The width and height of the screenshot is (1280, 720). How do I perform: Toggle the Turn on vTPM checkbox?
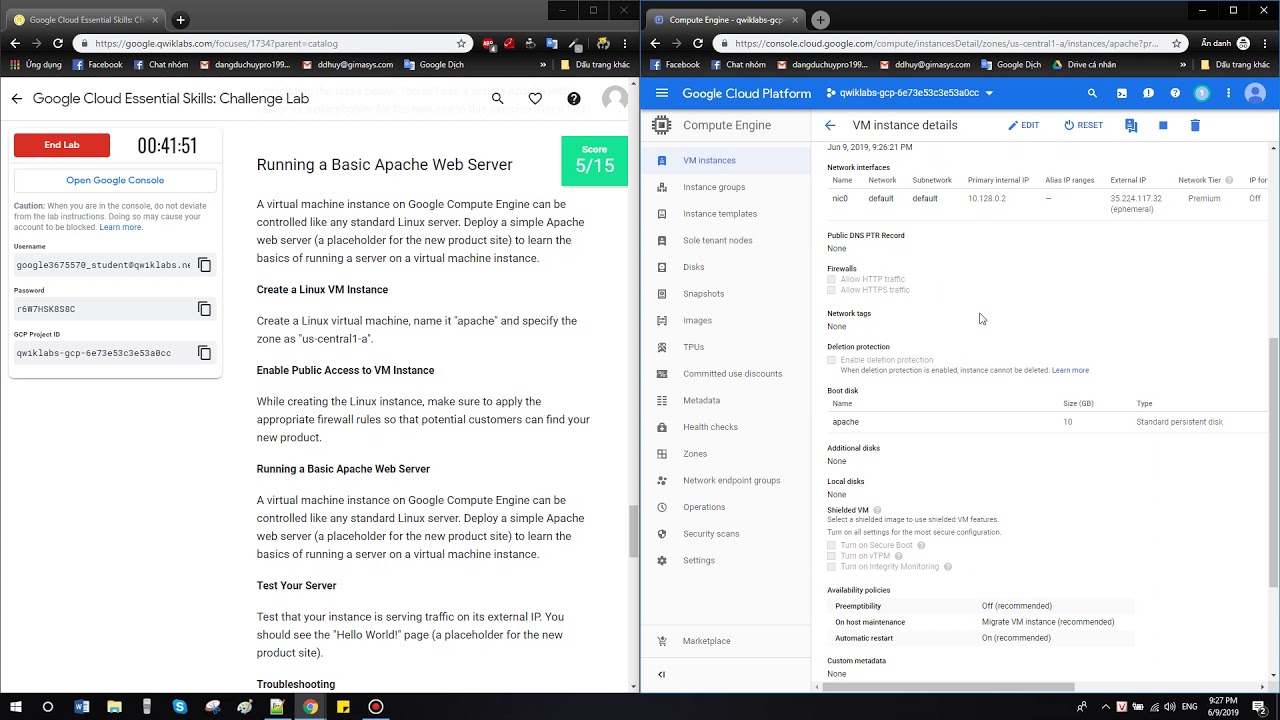[x=831, y=556]
